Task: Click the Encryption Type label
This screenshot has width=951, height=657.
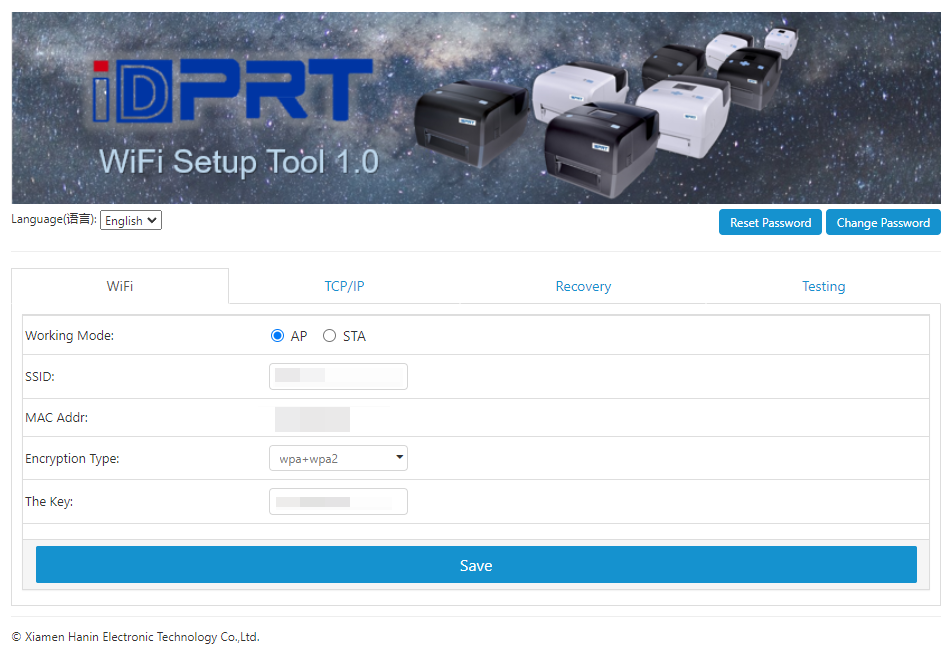Action: click(x=72, y=459)
